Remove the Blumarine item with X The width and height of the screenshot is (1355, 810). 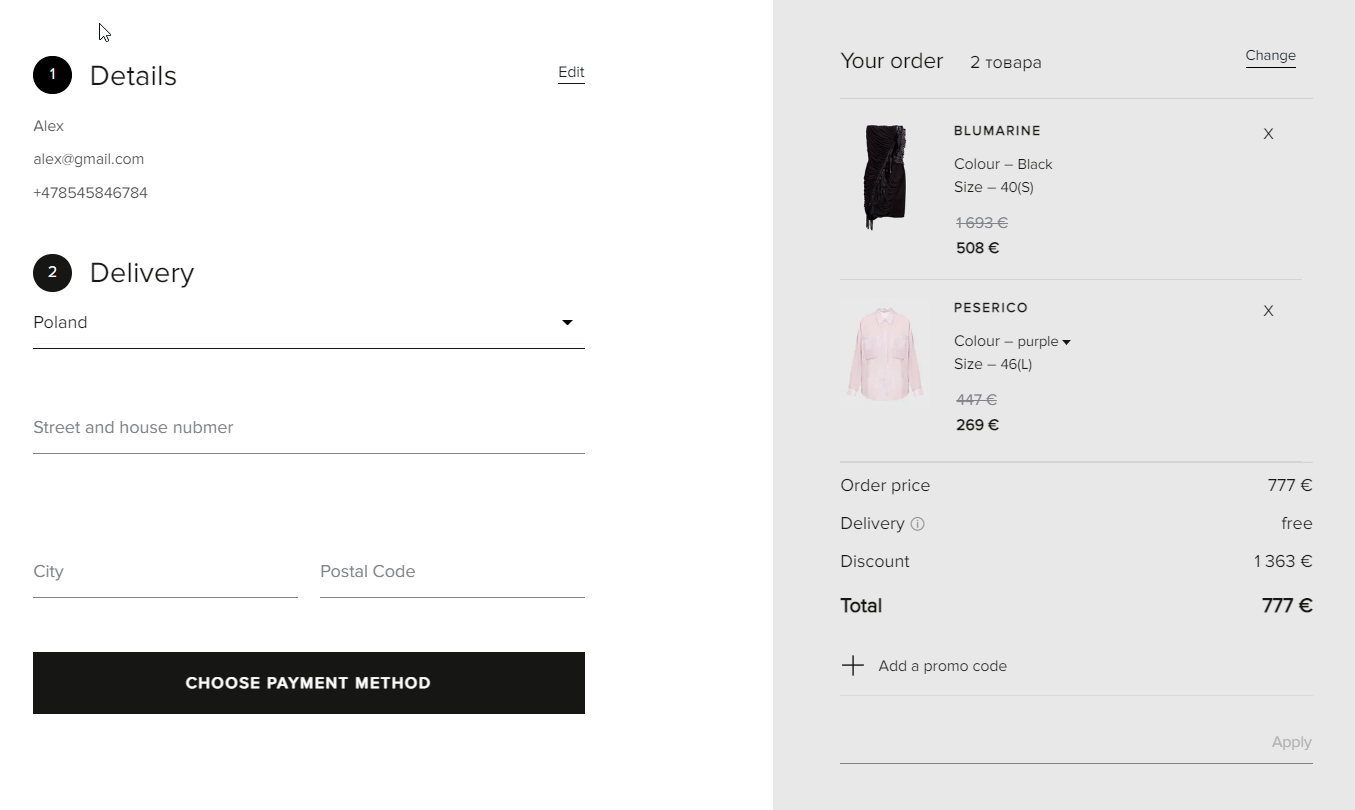point(1268,134)
